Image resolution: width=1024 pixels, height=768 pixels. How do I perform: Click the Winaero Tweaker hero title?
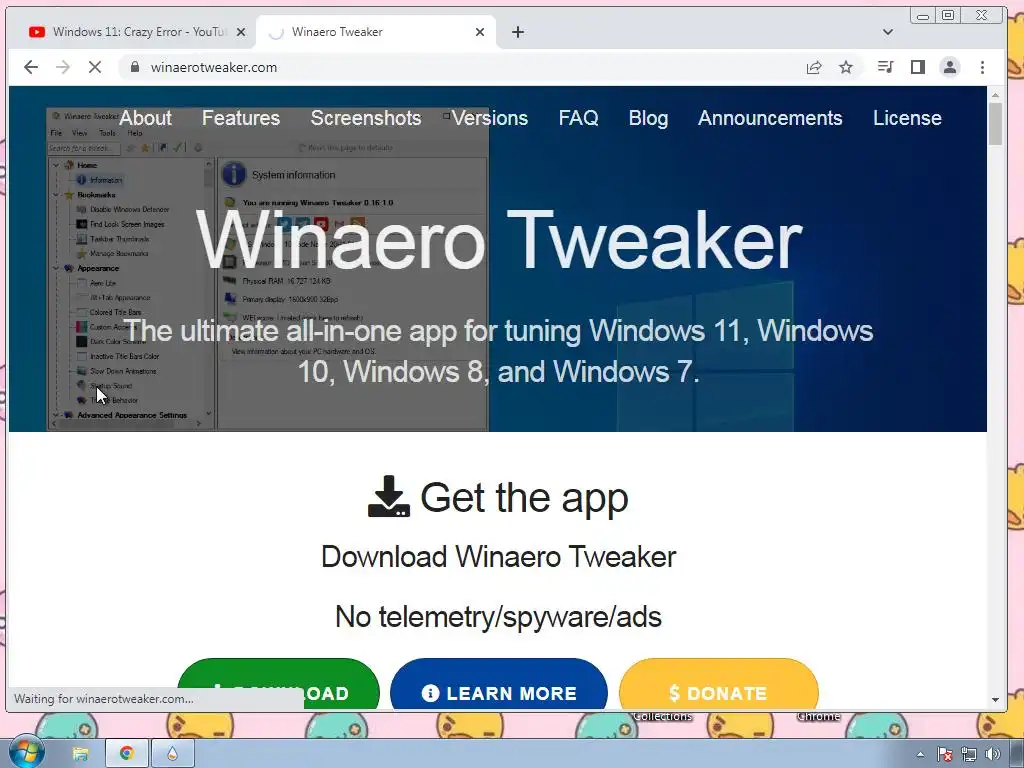(499, 240)
